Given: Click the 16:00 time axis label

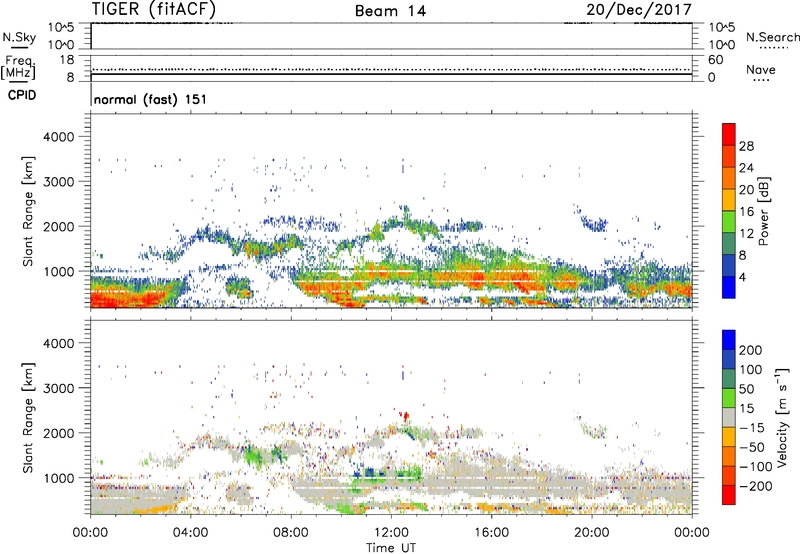Looking at the screenshot, I should coord(491,533).
